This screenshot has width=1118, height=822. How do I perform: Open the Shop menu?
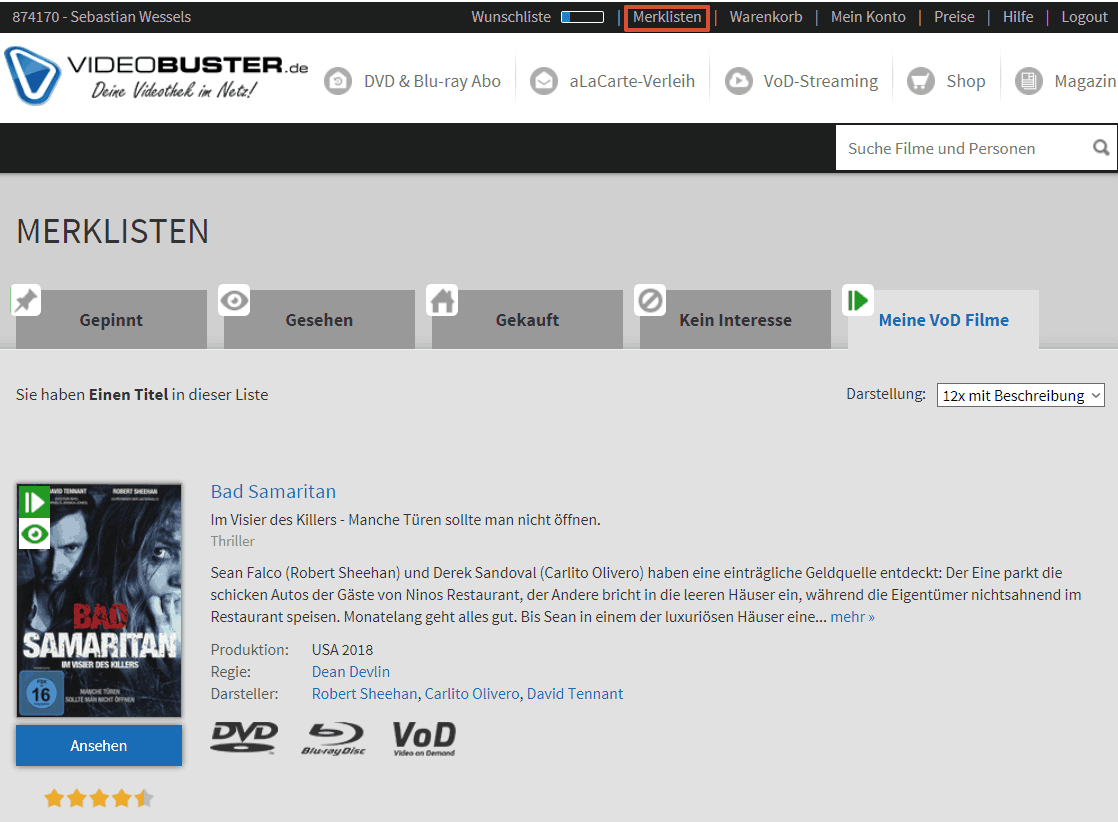965,81
